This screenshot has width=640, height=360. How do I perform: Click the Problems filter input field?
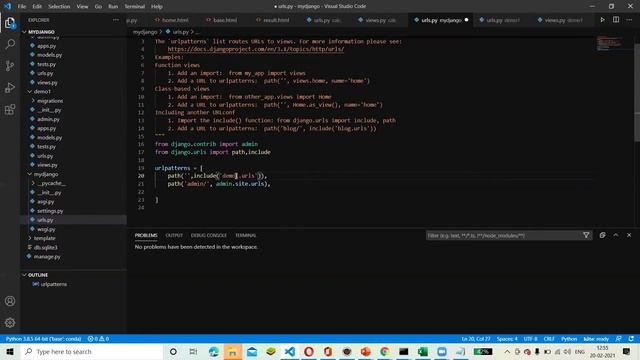point(504,236)
